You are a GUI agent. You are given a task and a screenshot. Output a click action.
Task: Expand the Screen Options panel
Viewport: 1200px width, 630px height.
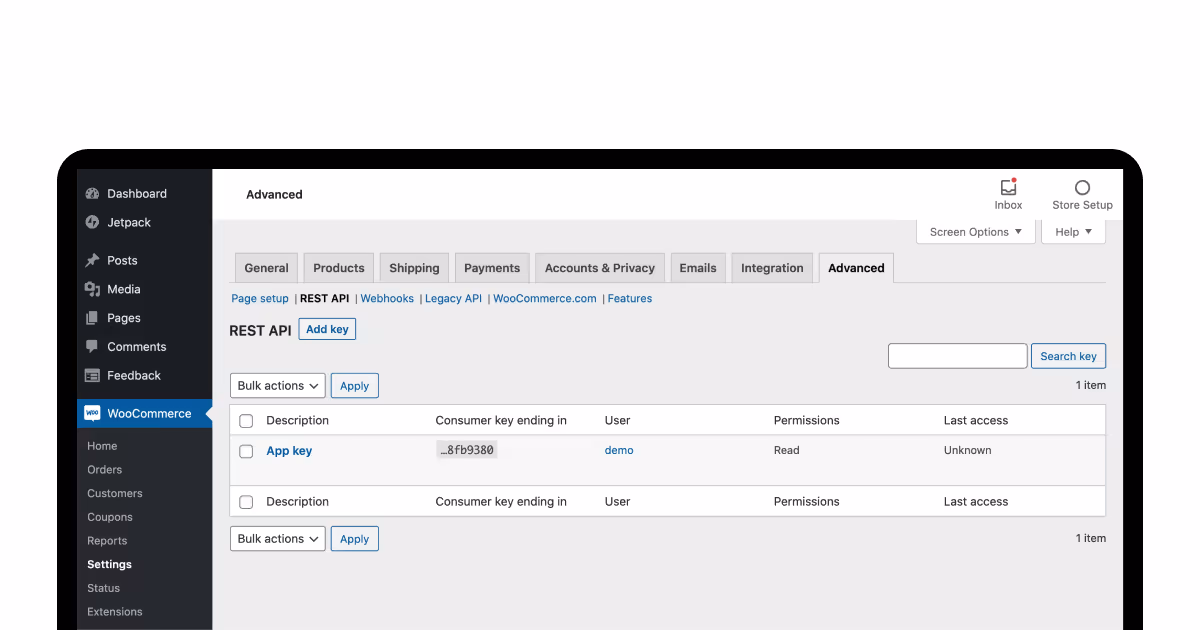(x=975, y=232)
